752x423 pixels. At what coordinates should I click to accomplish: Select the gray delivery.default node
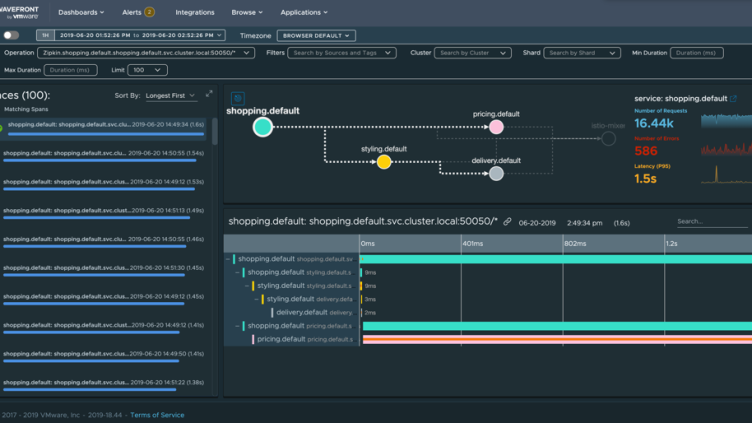496,173
